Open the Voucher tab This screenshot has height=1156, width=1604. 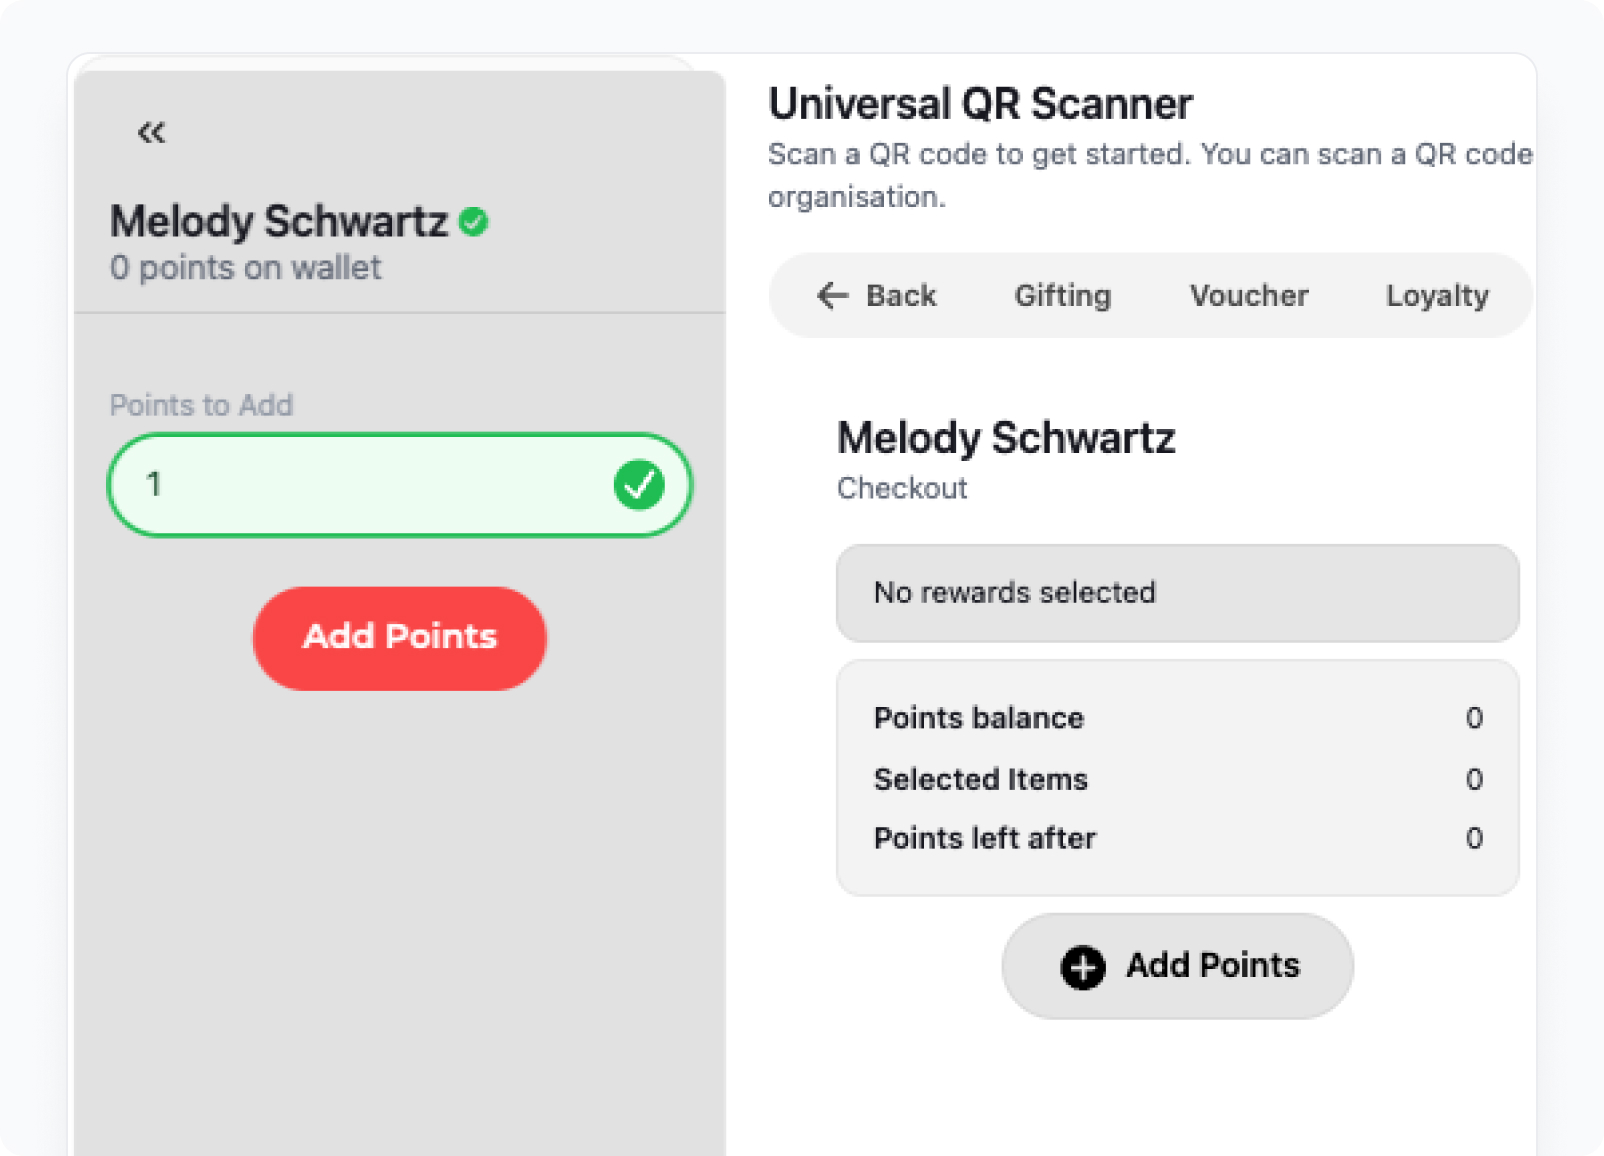[1249, 296]
